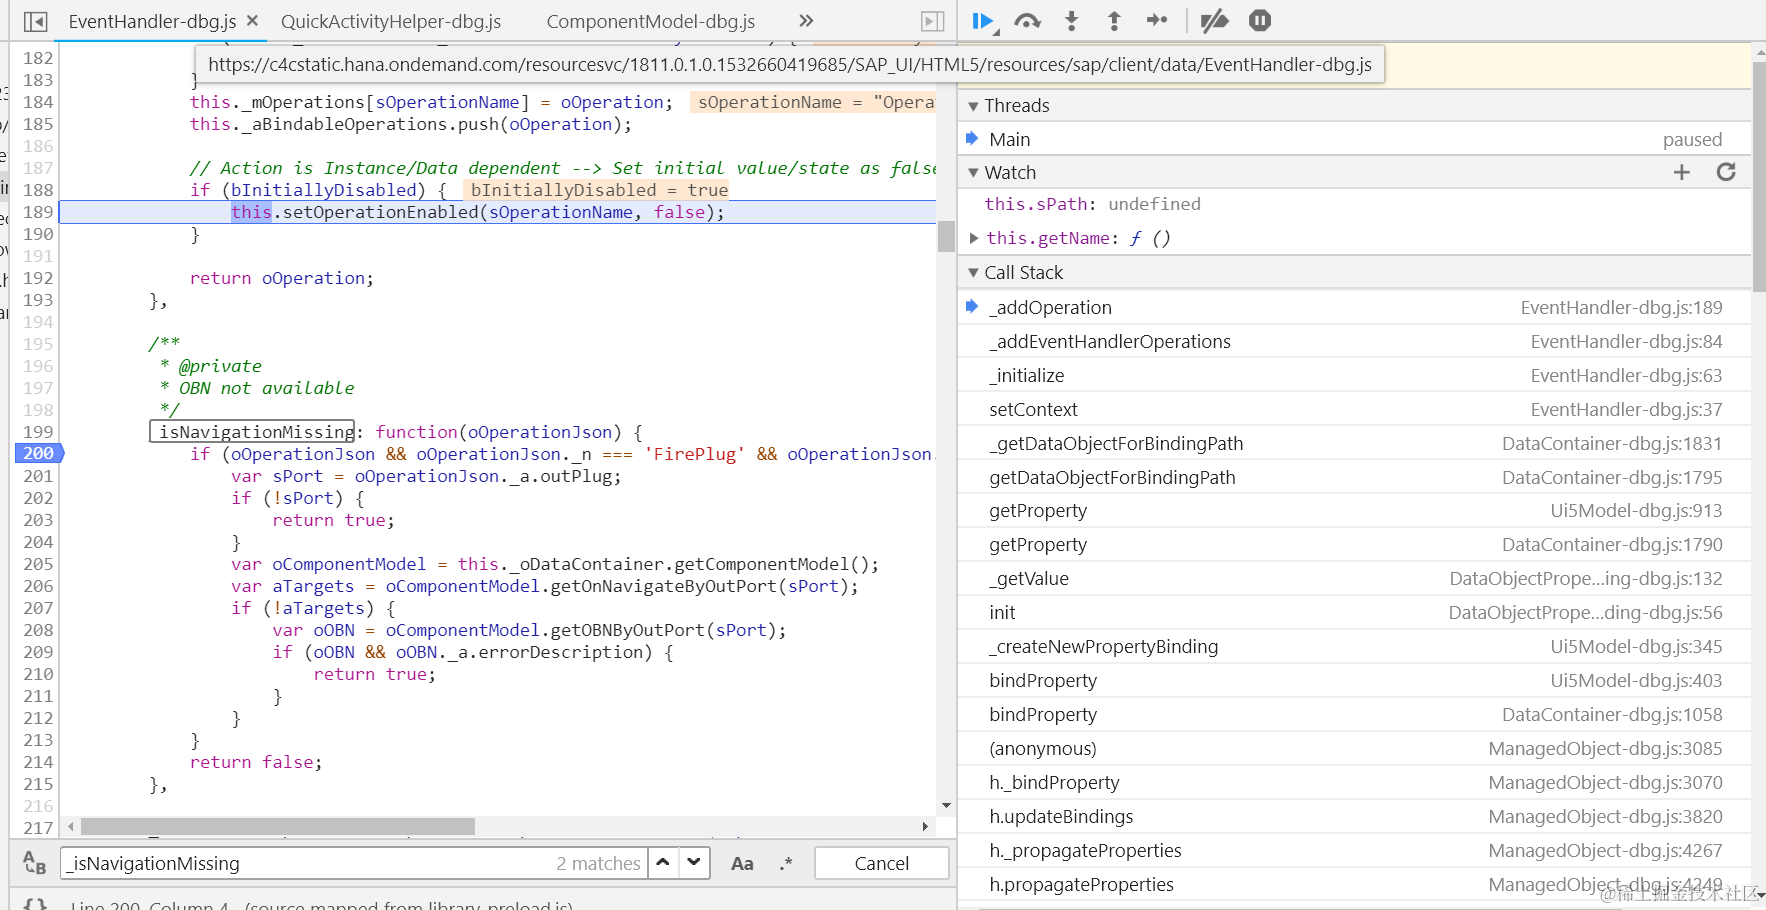Screen dimensions: 1766x910
Task: Toggle the debugger sidebar panel
Action: click(932, 21)
